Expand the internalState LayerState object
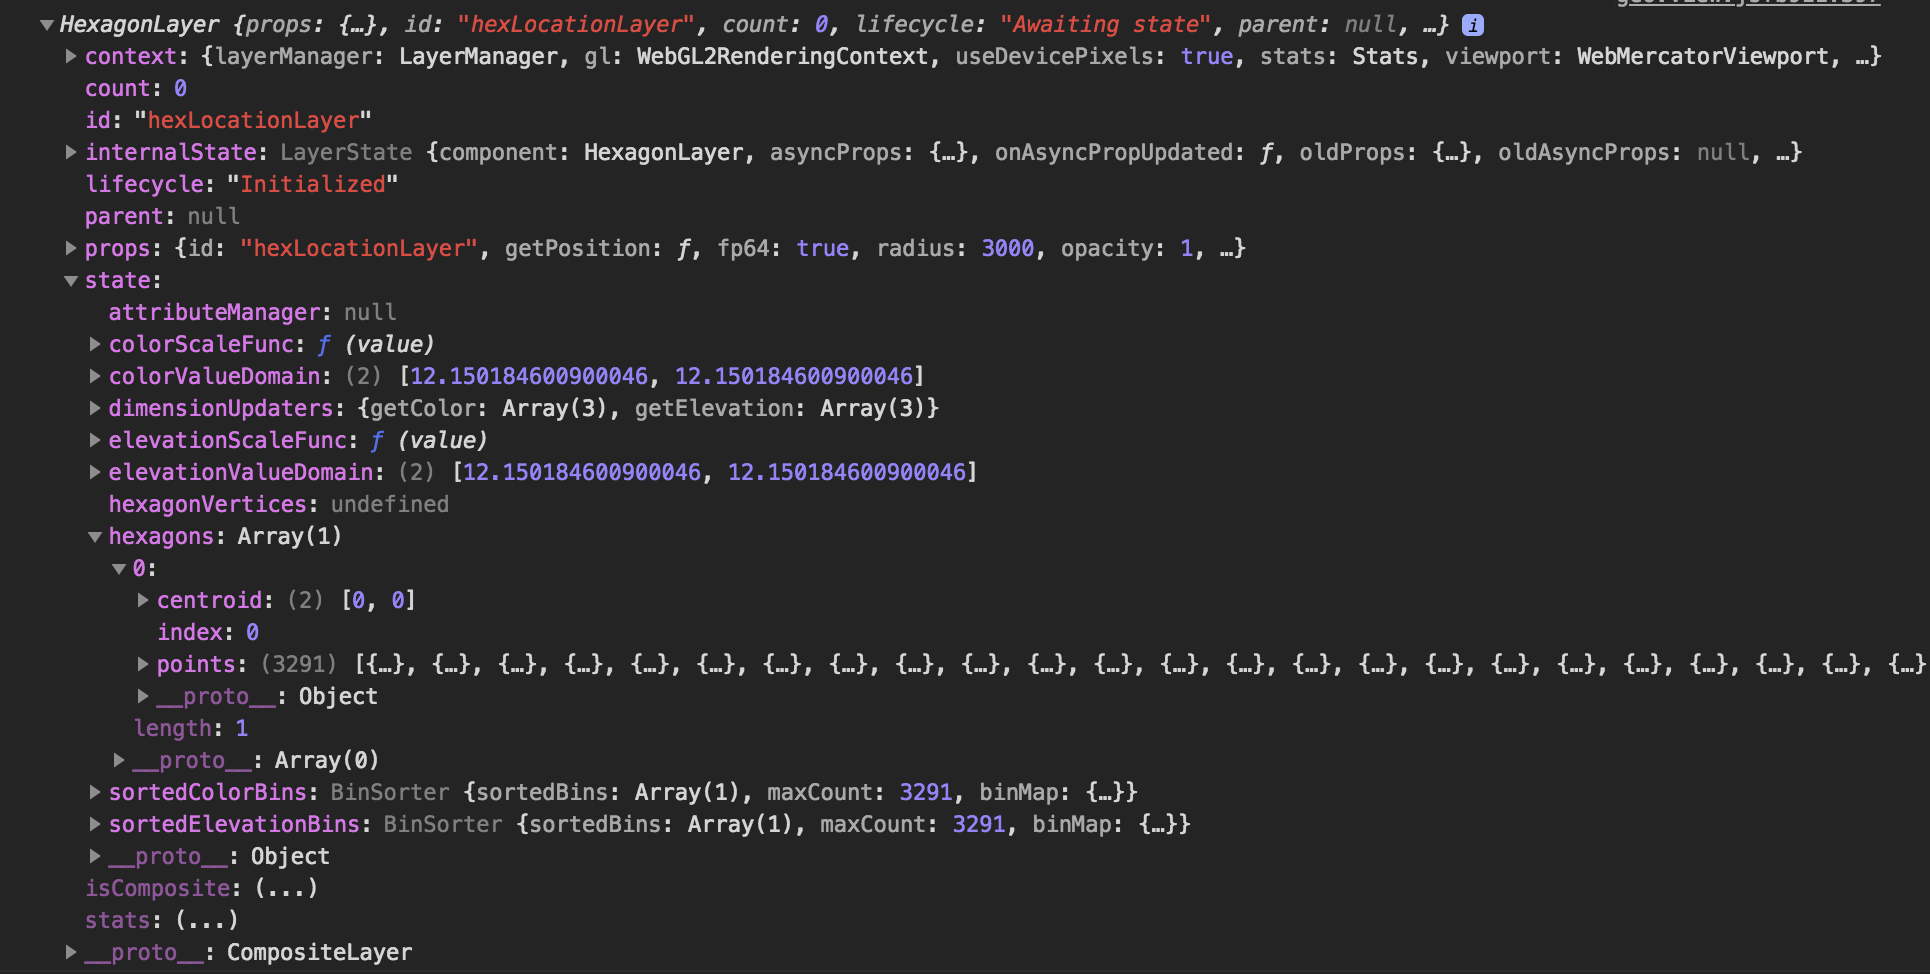Image resolution: width=1930 pixels, height=974 pixels. point(71,153)
